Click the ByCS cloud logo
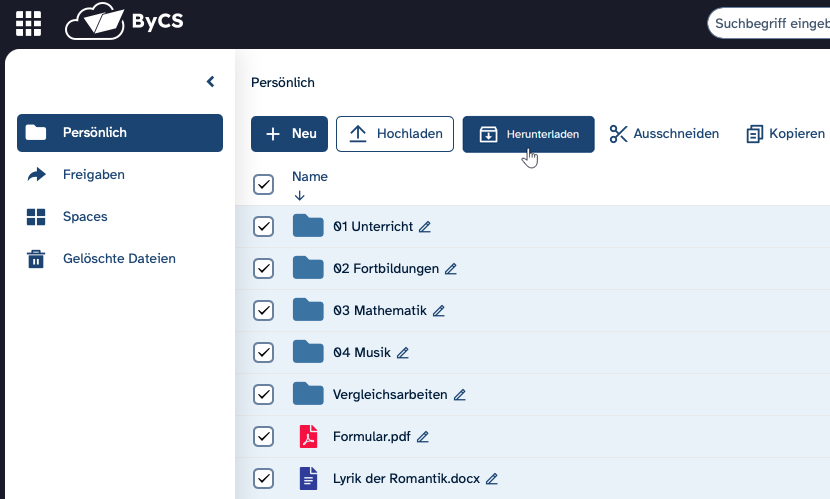Viewport: 830px width, 499px height. coord(124,22)
